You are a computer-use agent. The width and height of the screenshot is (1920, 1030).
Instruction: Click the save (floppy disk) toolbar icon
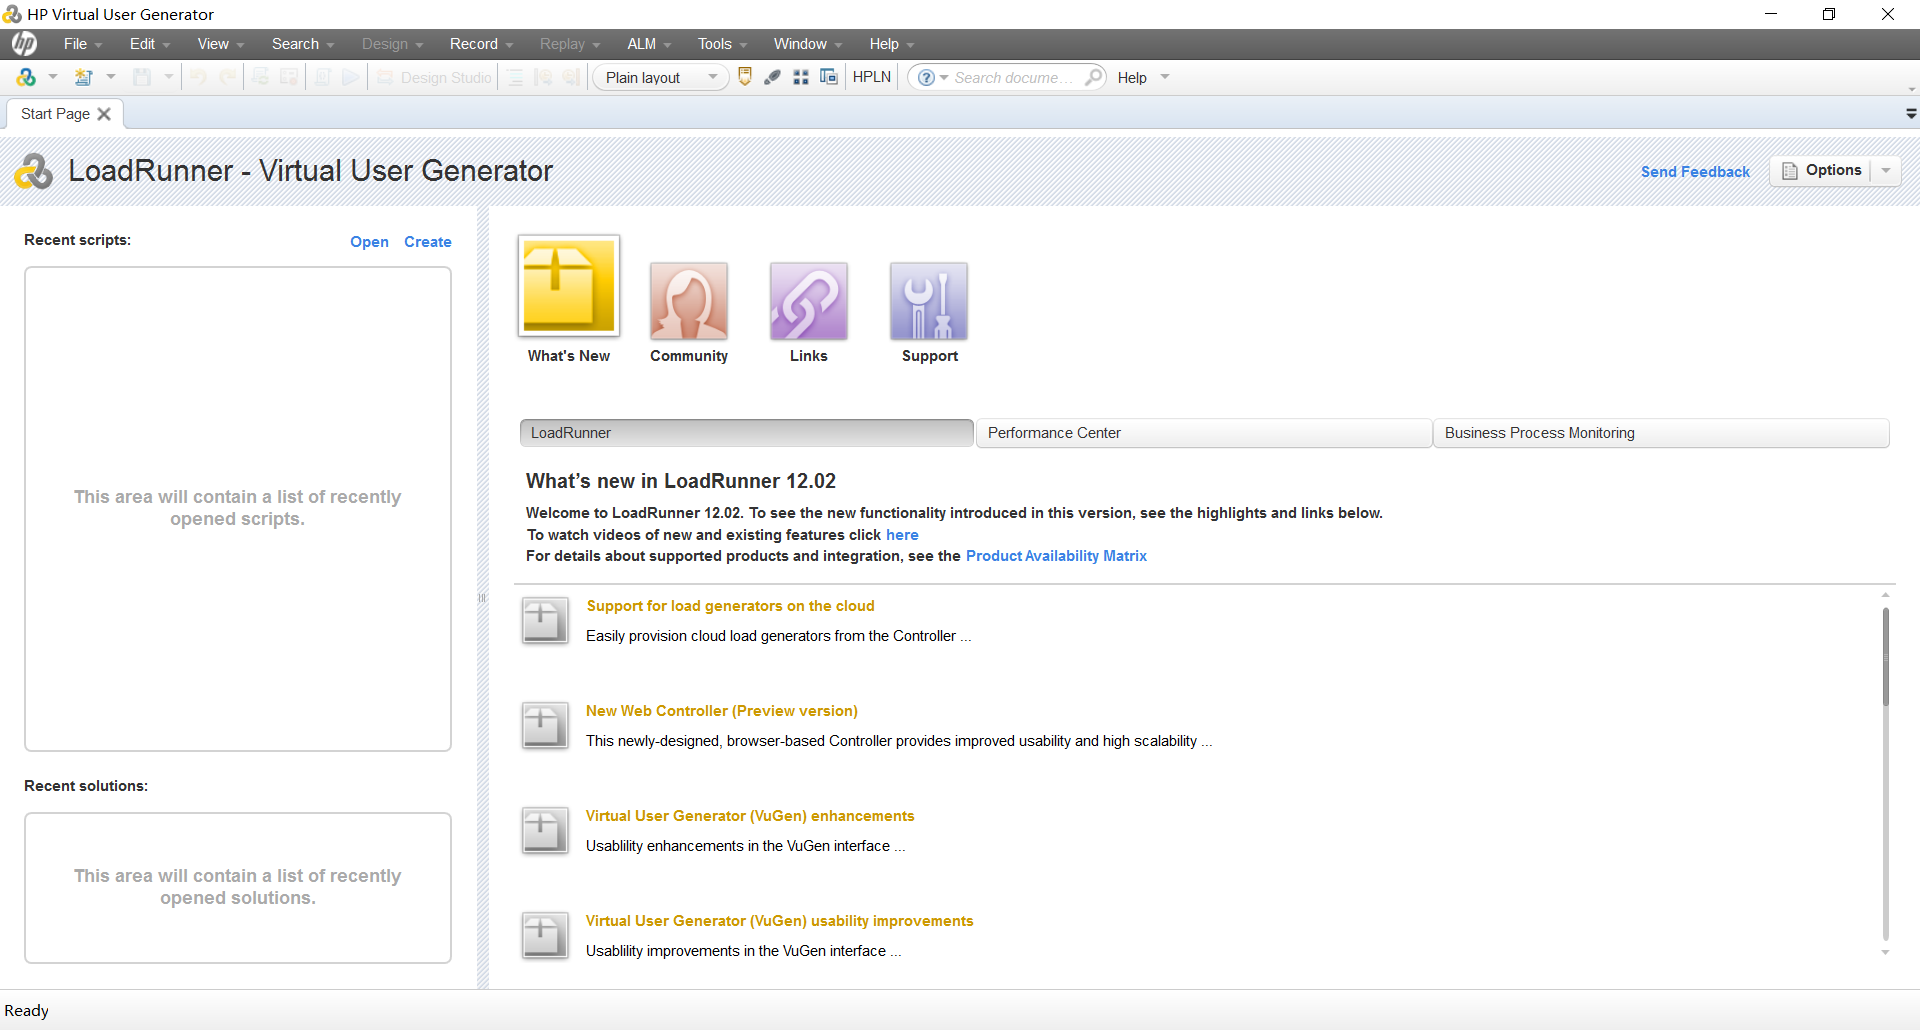(x=142, y=77)
